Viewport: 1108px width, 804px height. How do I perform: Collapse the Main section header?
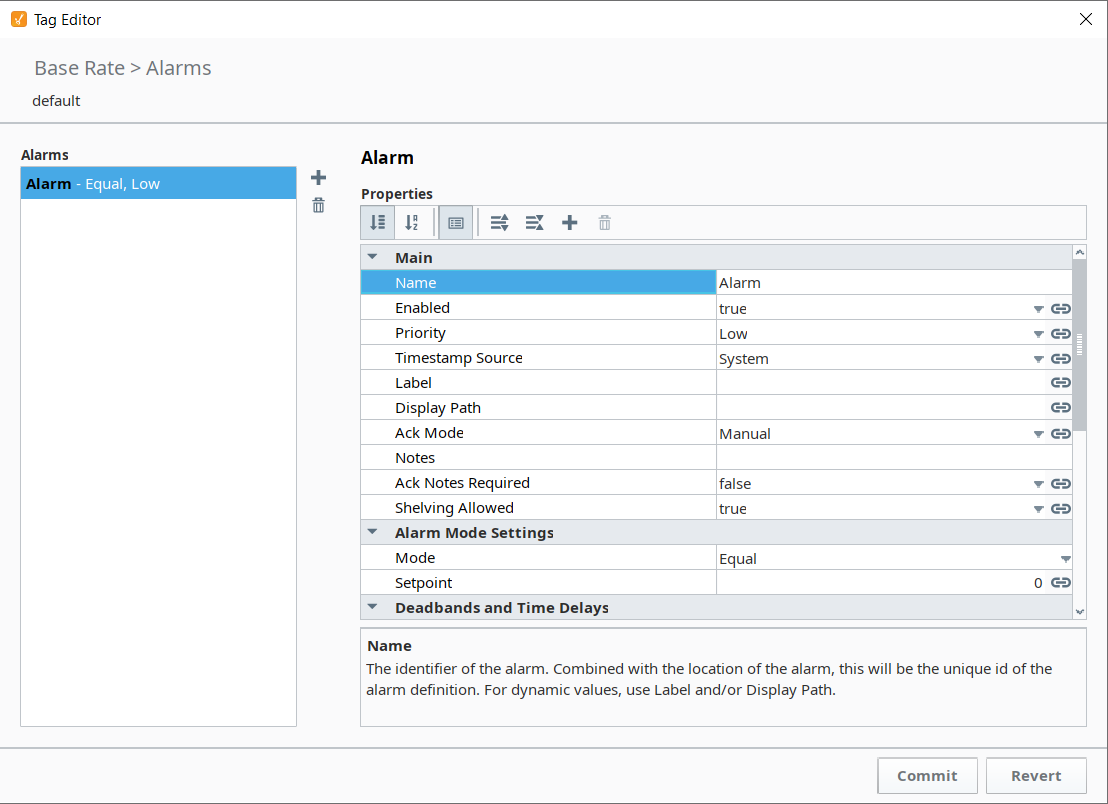(372, 257)
